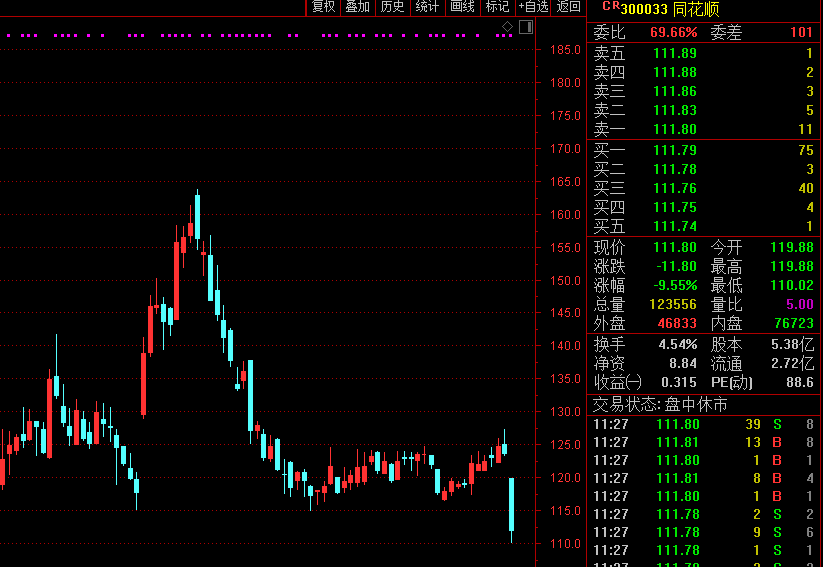Viewport: 823px width, 567px height.
Task: Click the 委差 value 101
Action: [801, 33]
